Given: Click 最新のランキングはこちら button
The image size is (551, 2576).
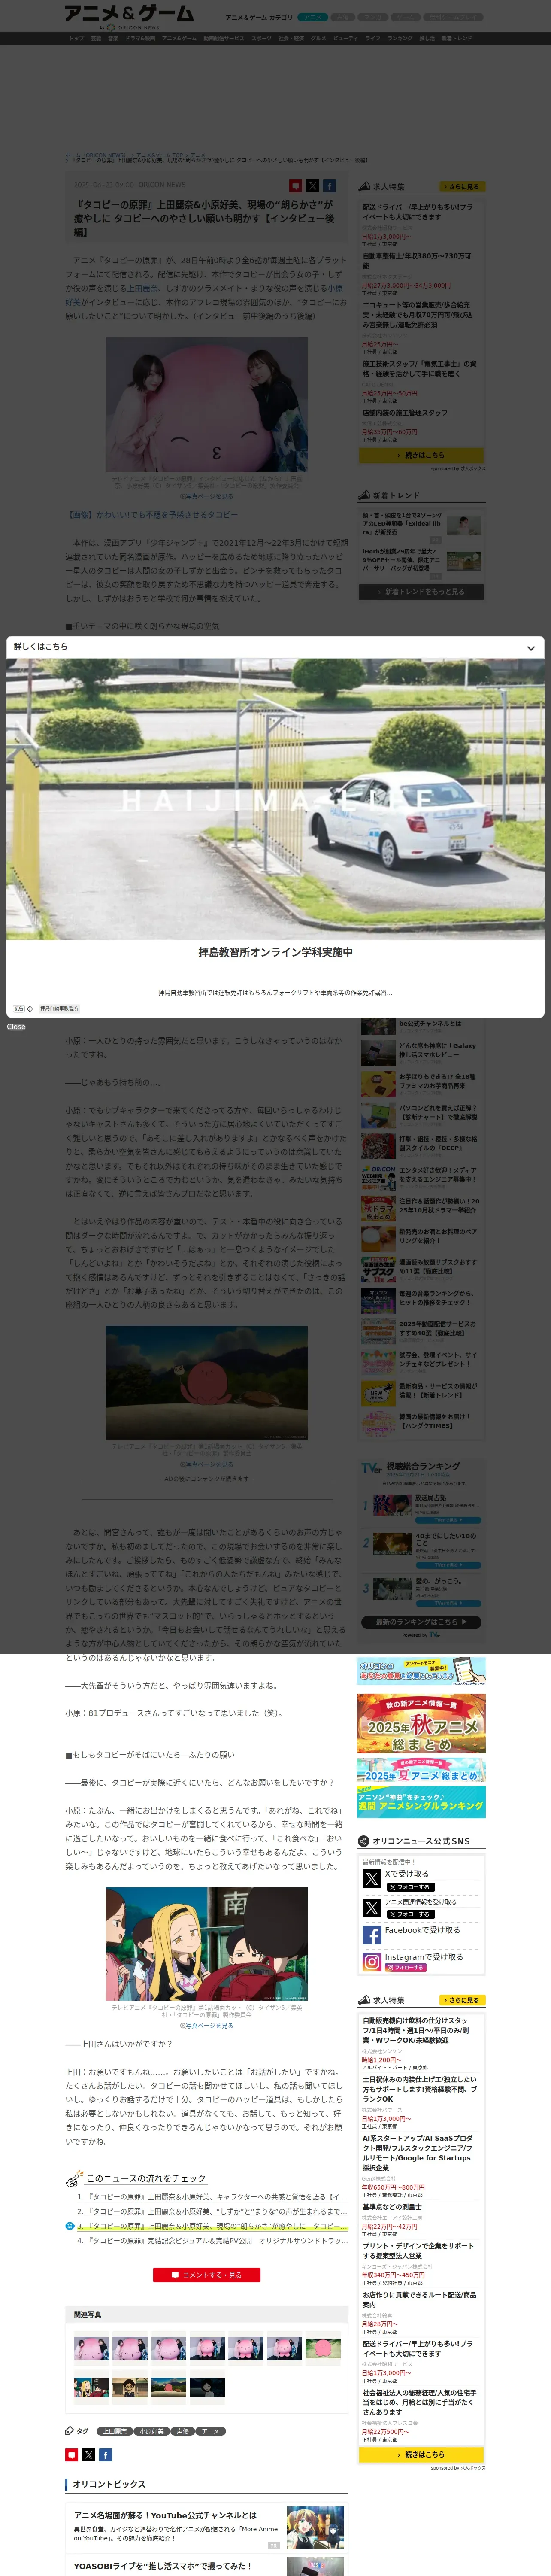Looking at the screenshot, I should click(421, 1621).
